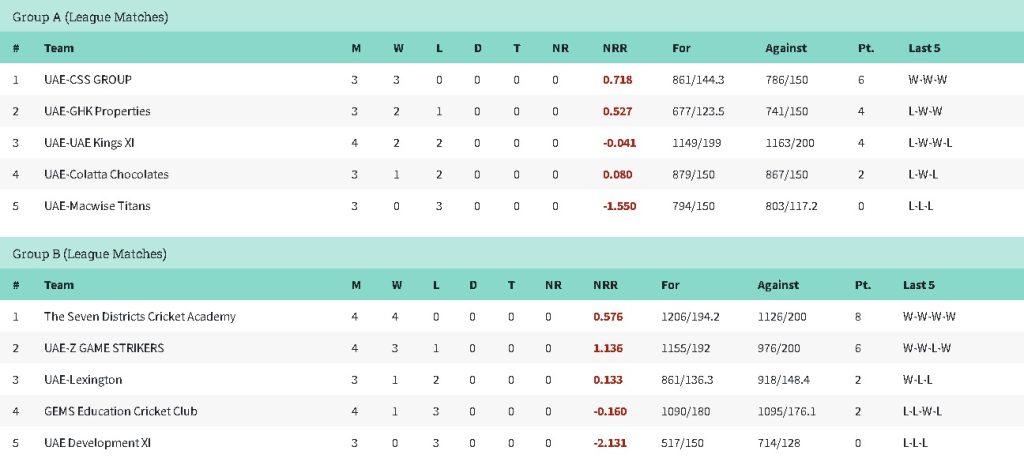
Task: Click the -1.550 NRR value for Macwise Titans
Action: click(x=619, y=206)
